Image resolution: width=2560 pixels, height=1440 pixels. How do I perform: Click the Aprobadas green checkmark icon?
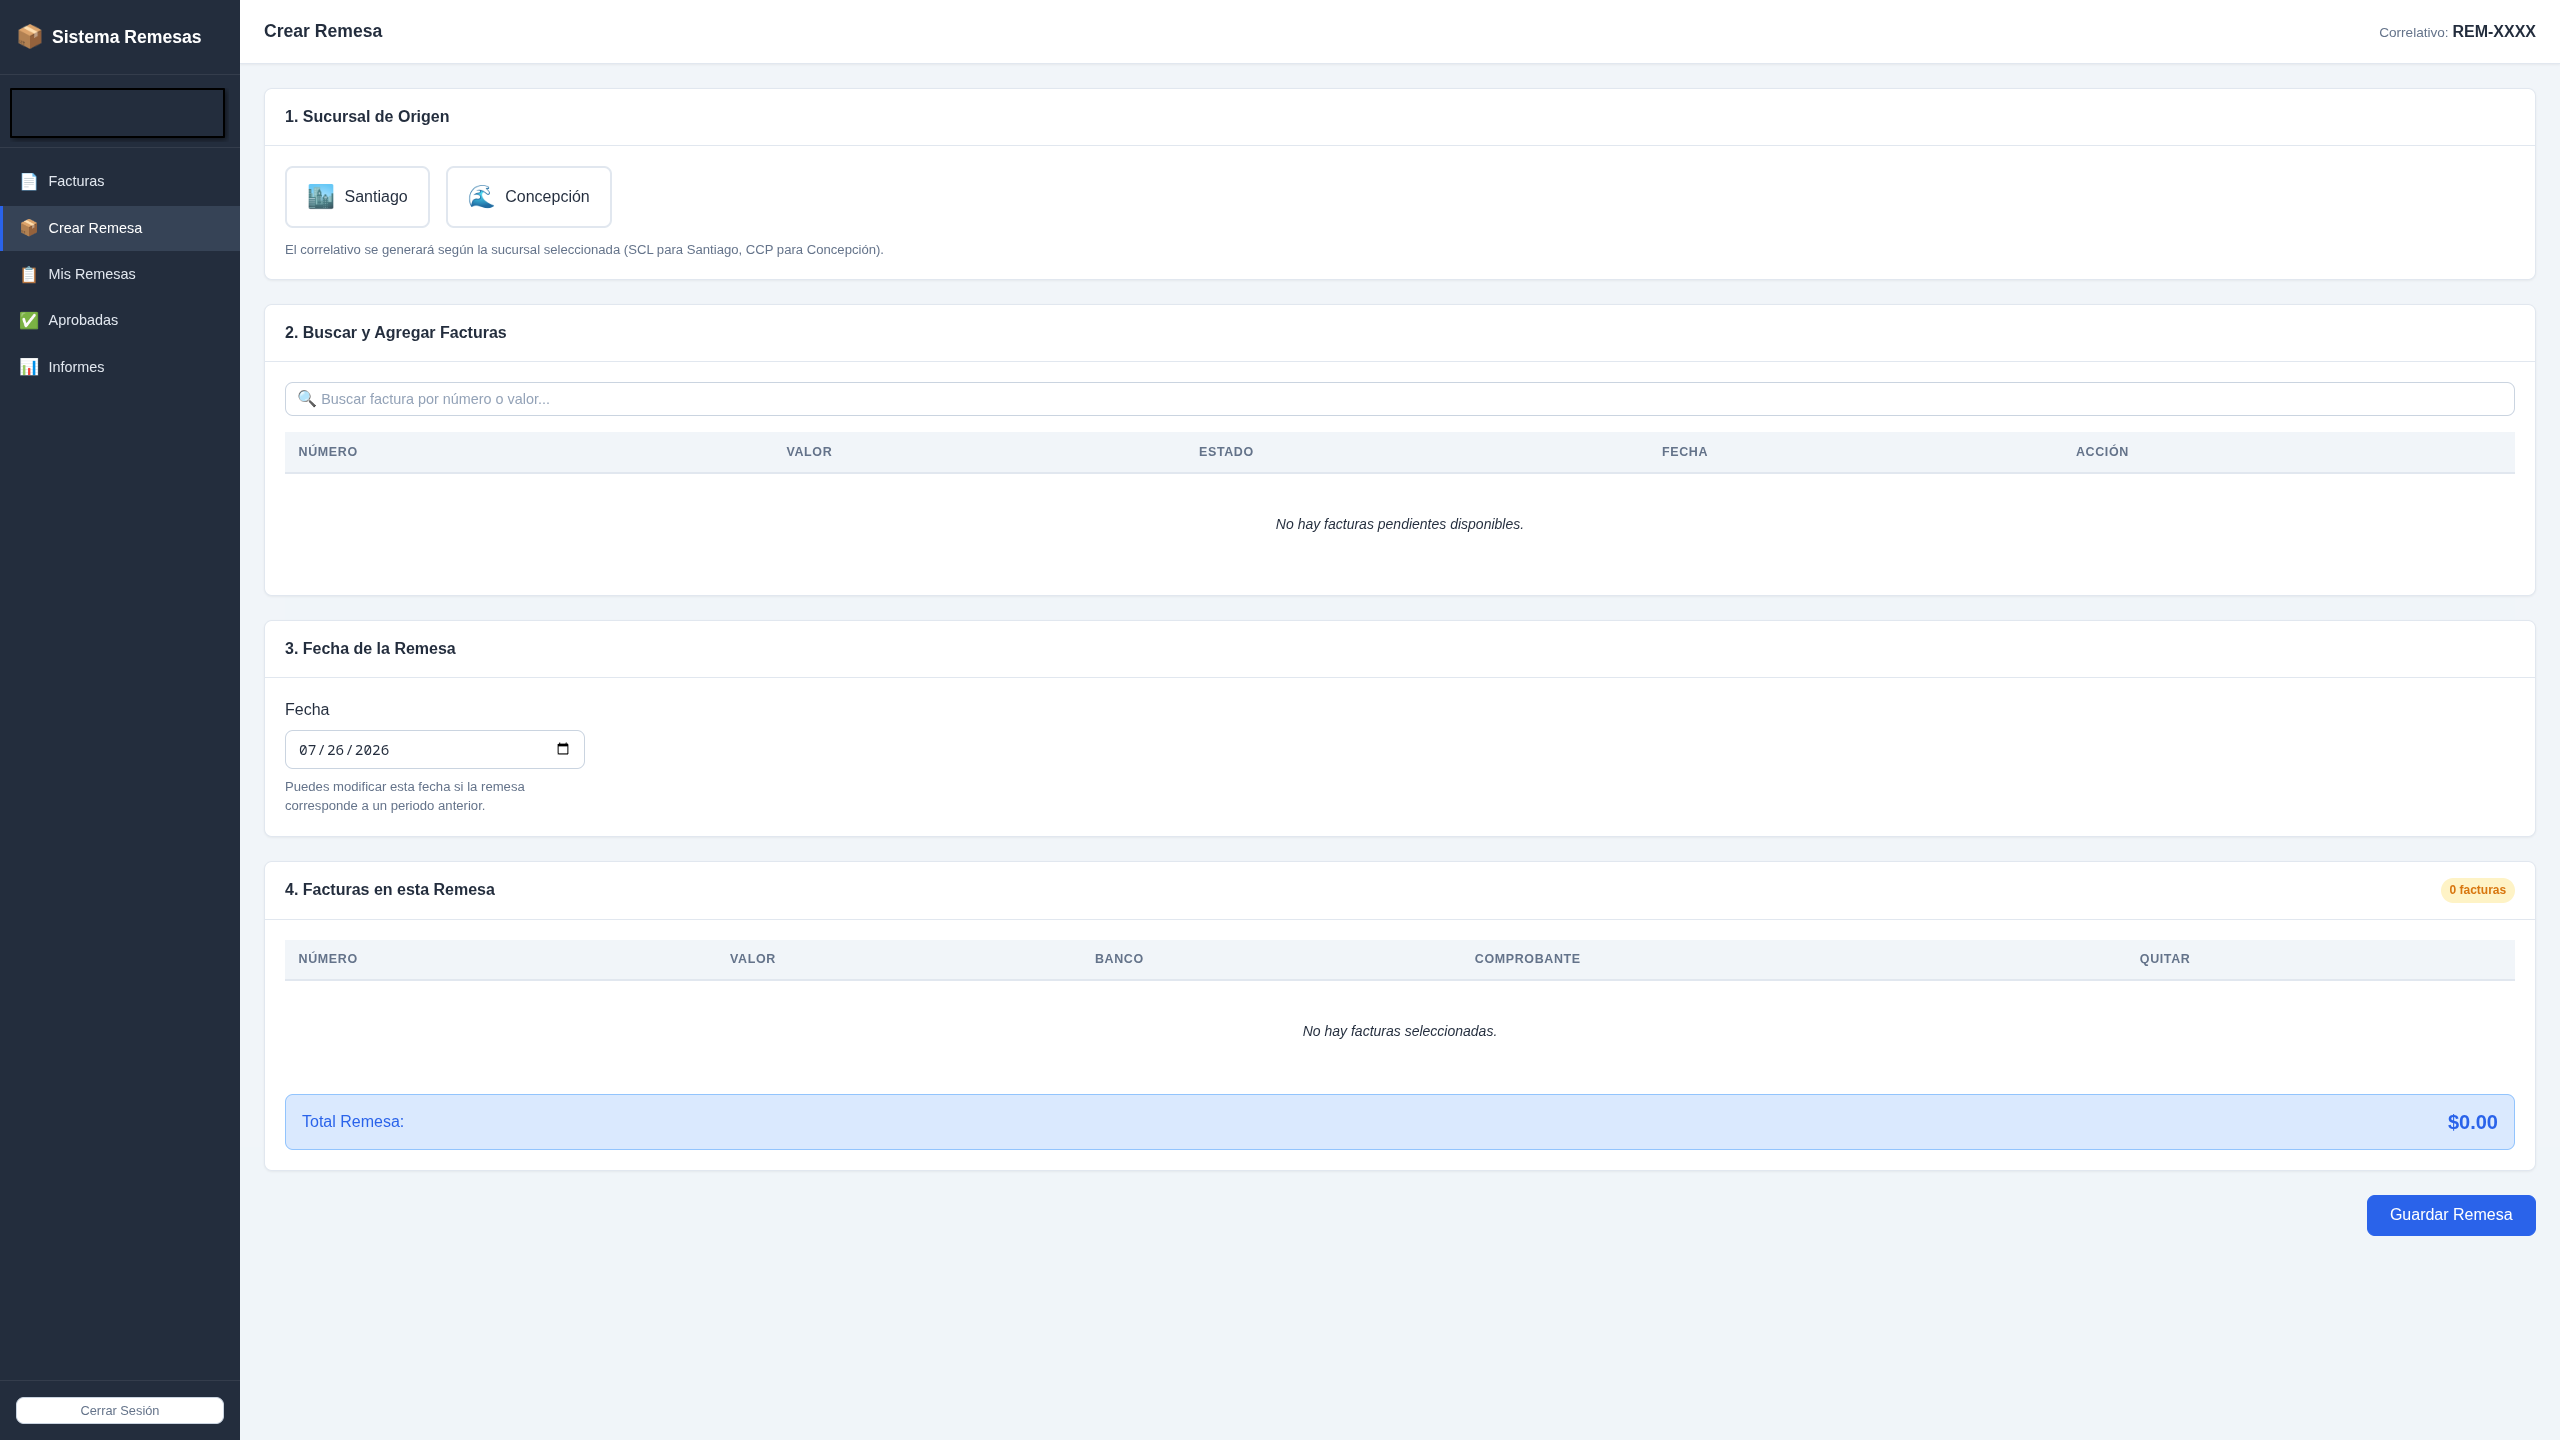29,320
